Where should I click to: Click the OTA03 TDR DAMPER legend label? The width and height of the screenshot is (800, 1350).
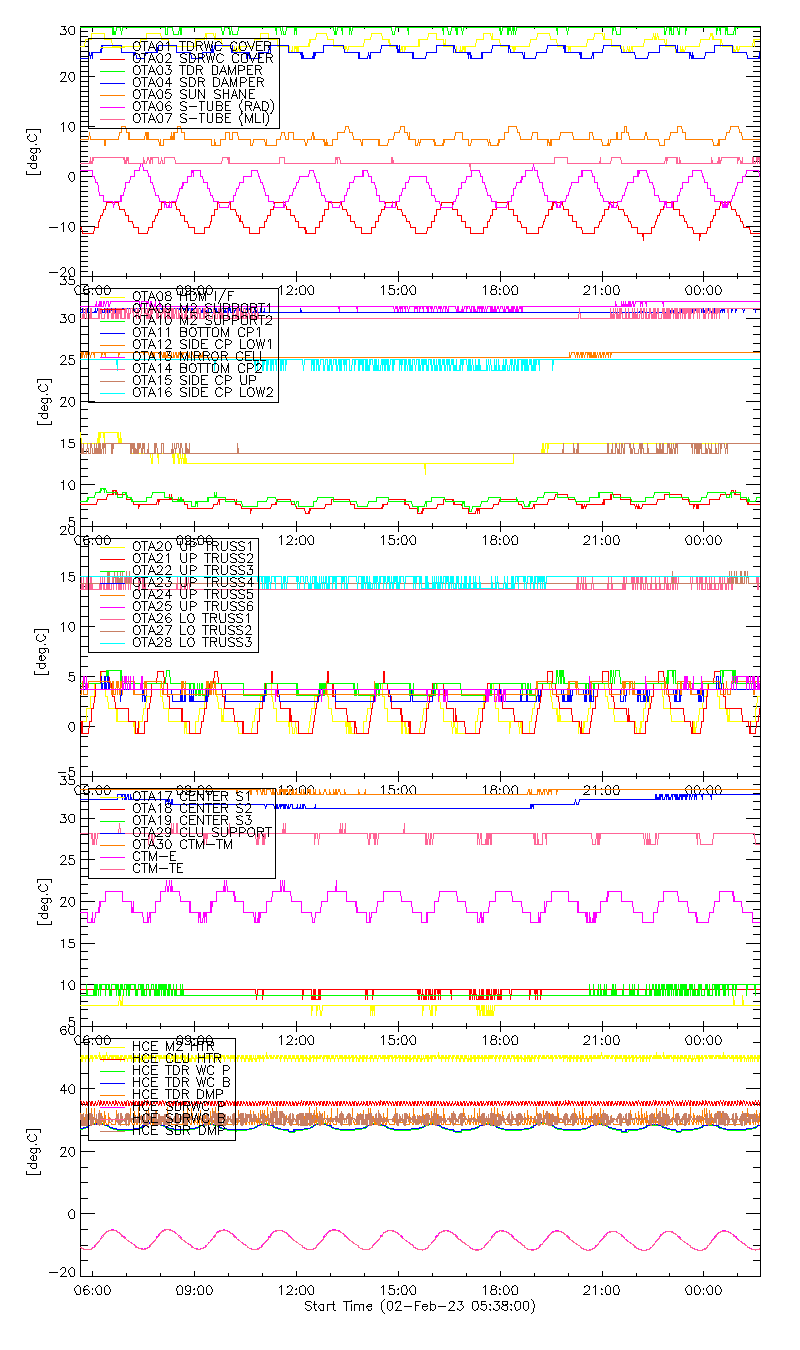(198, 70)
